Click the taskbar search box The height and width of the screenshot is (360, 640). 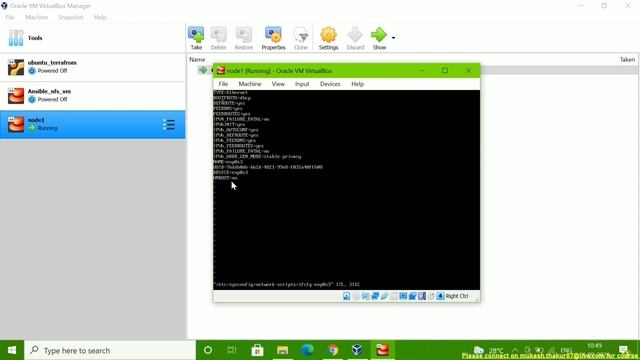click(x=110, y=350)
